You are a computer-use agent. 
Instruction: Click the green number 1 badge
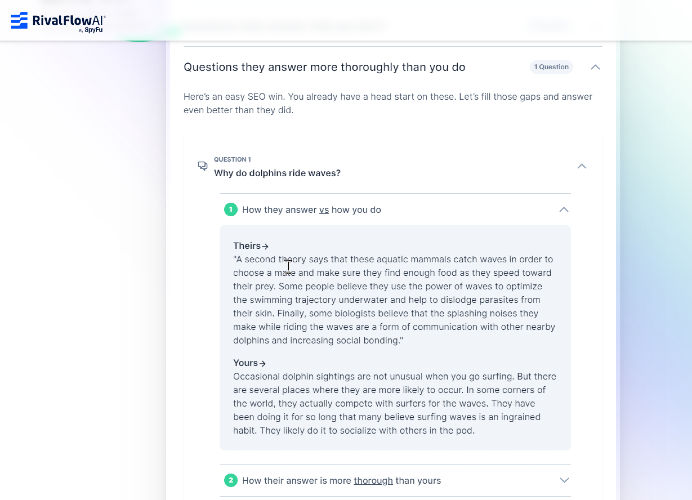230,210
